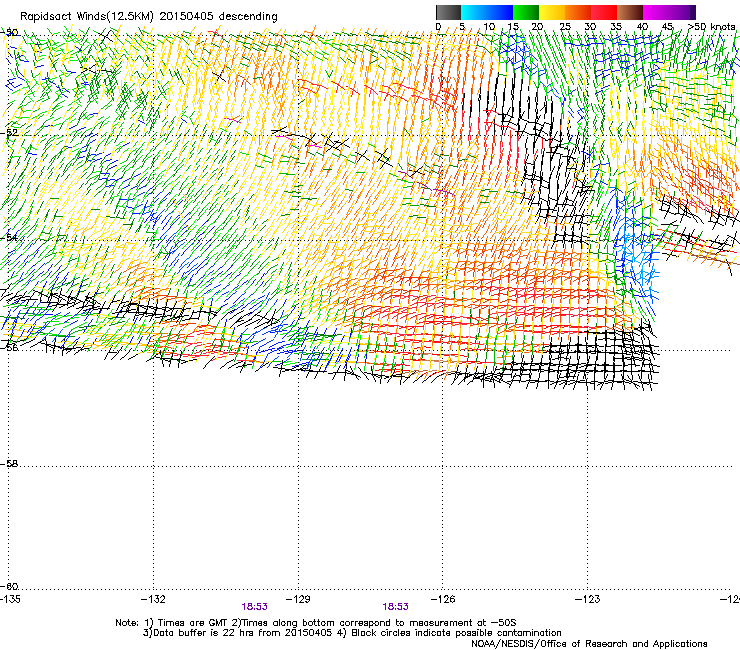The image size is (740, 650).
Task: Click the legend tick label '25'
Action: pos(565,26)
